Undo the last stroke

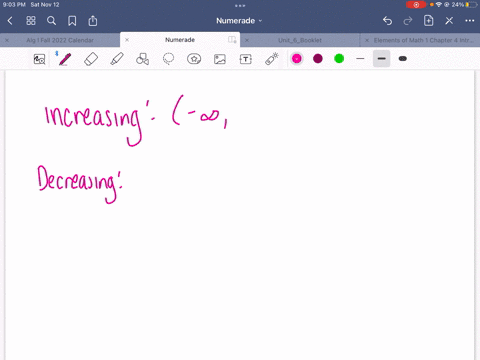387,21
